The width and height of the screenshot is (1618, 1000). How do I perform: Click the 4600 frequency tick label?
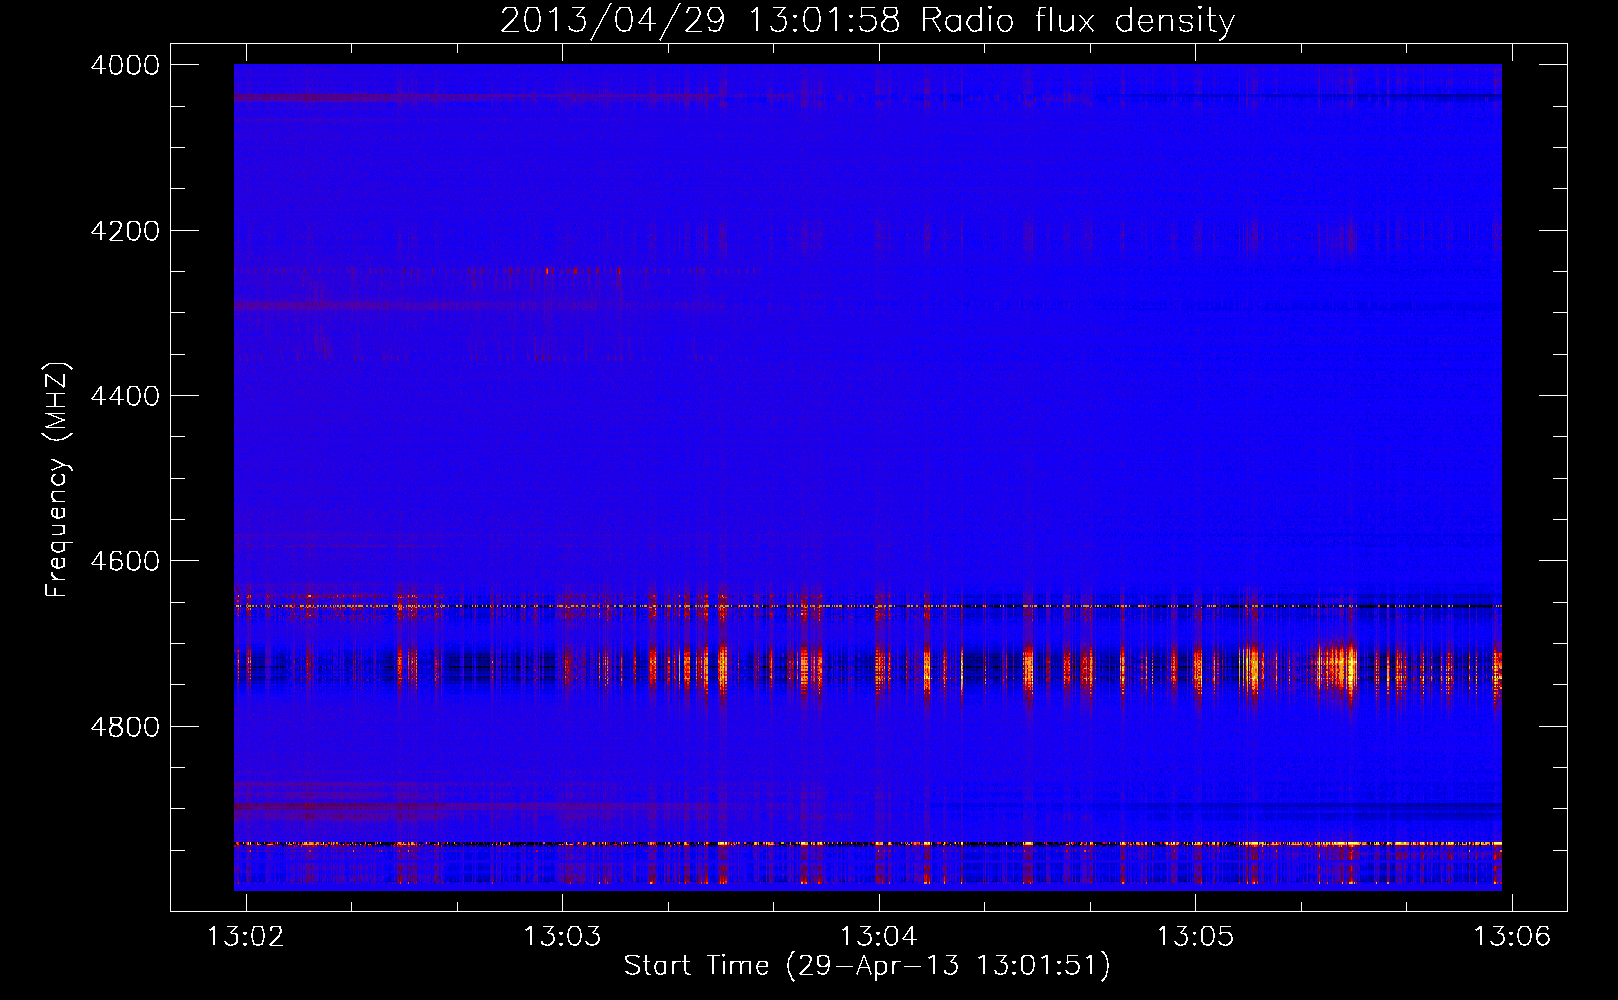tap(125, 561)
